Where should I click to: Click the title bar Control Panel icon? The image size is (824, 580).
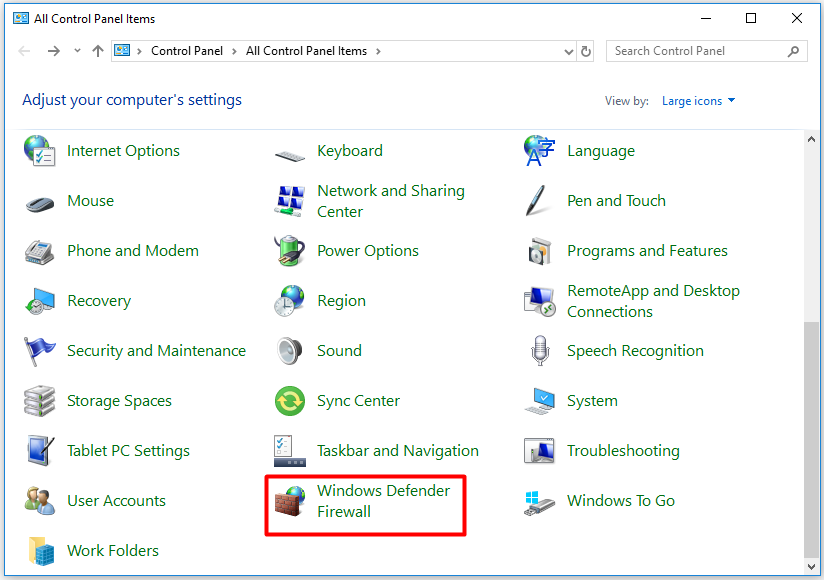[21, 18]
